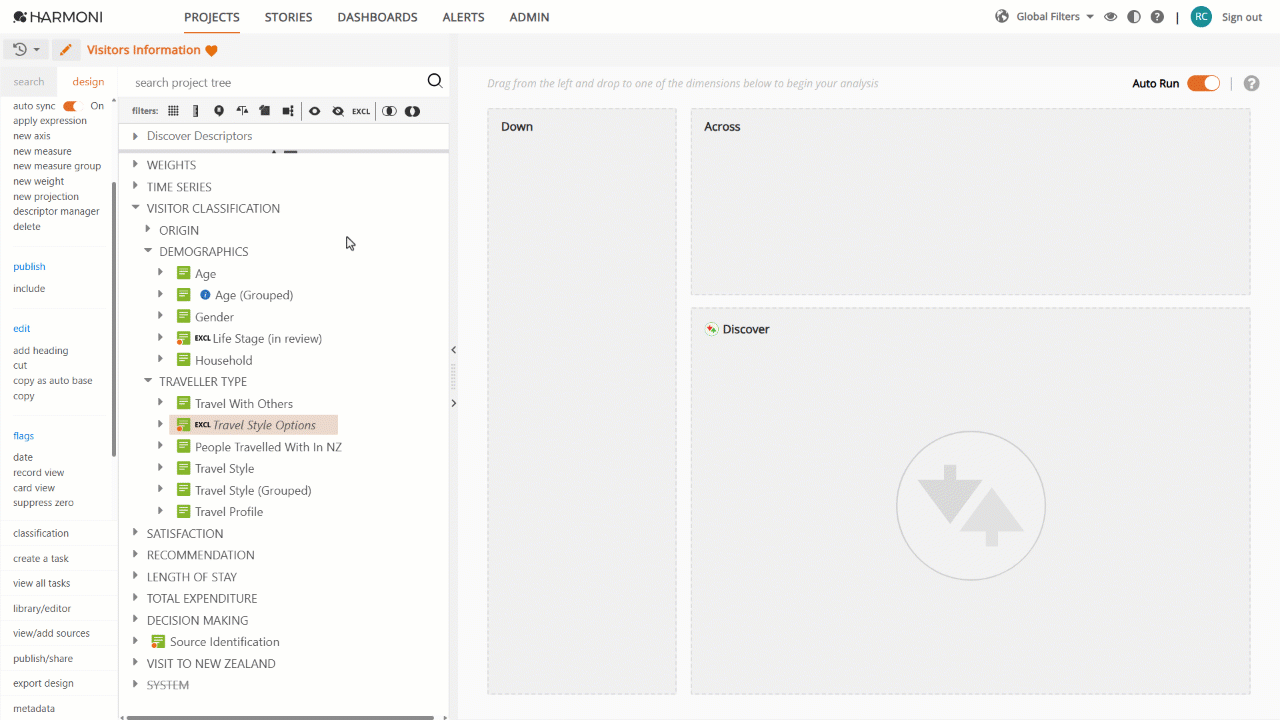Click the Harmoni logo
Image resolution: width=1280 pixels, height=720 pixels.
click(58, 17)
